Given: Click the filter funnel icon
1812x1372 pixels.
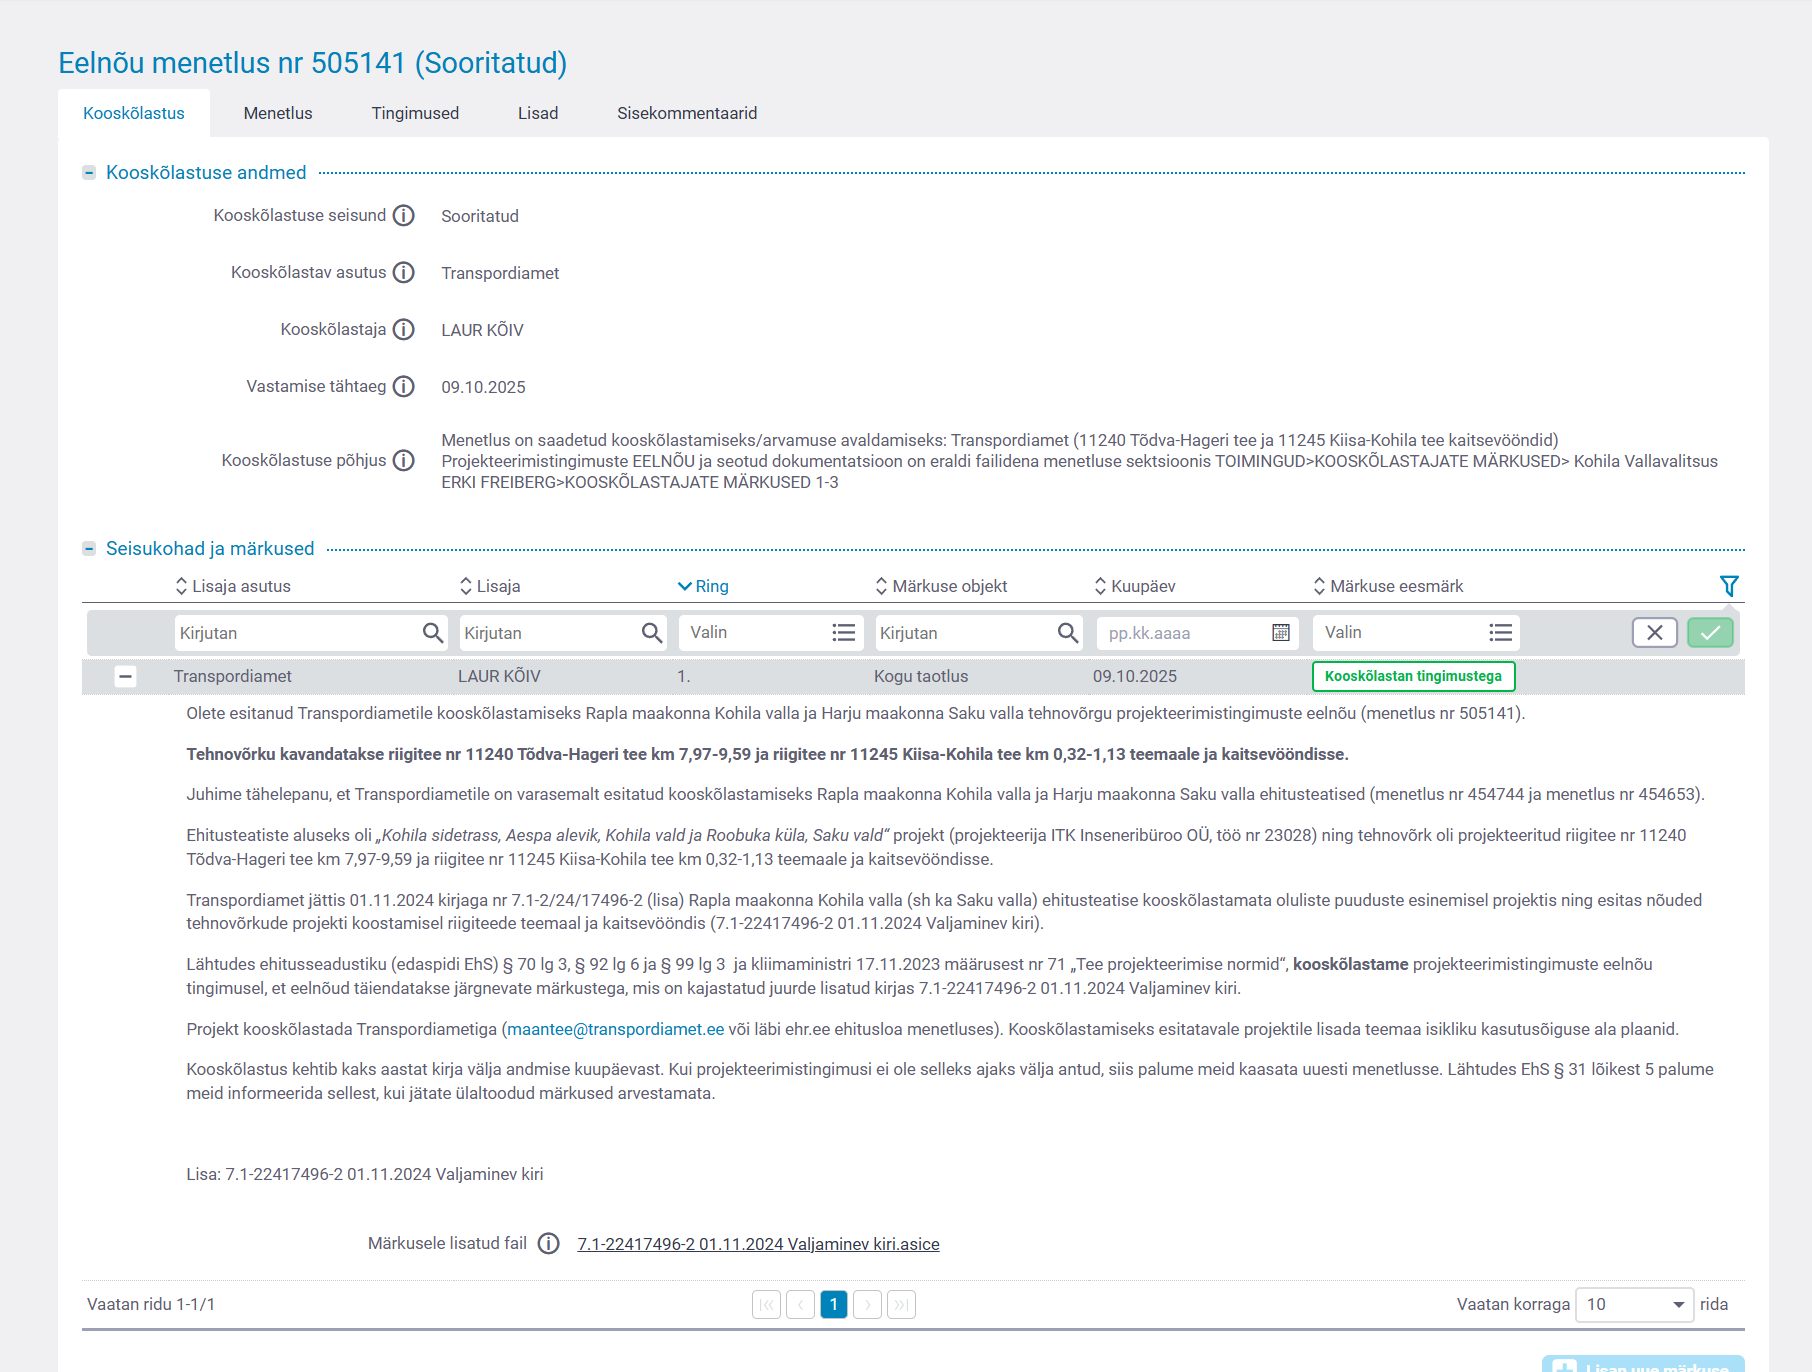Looking at the screenshot, I should [1728, 586].
